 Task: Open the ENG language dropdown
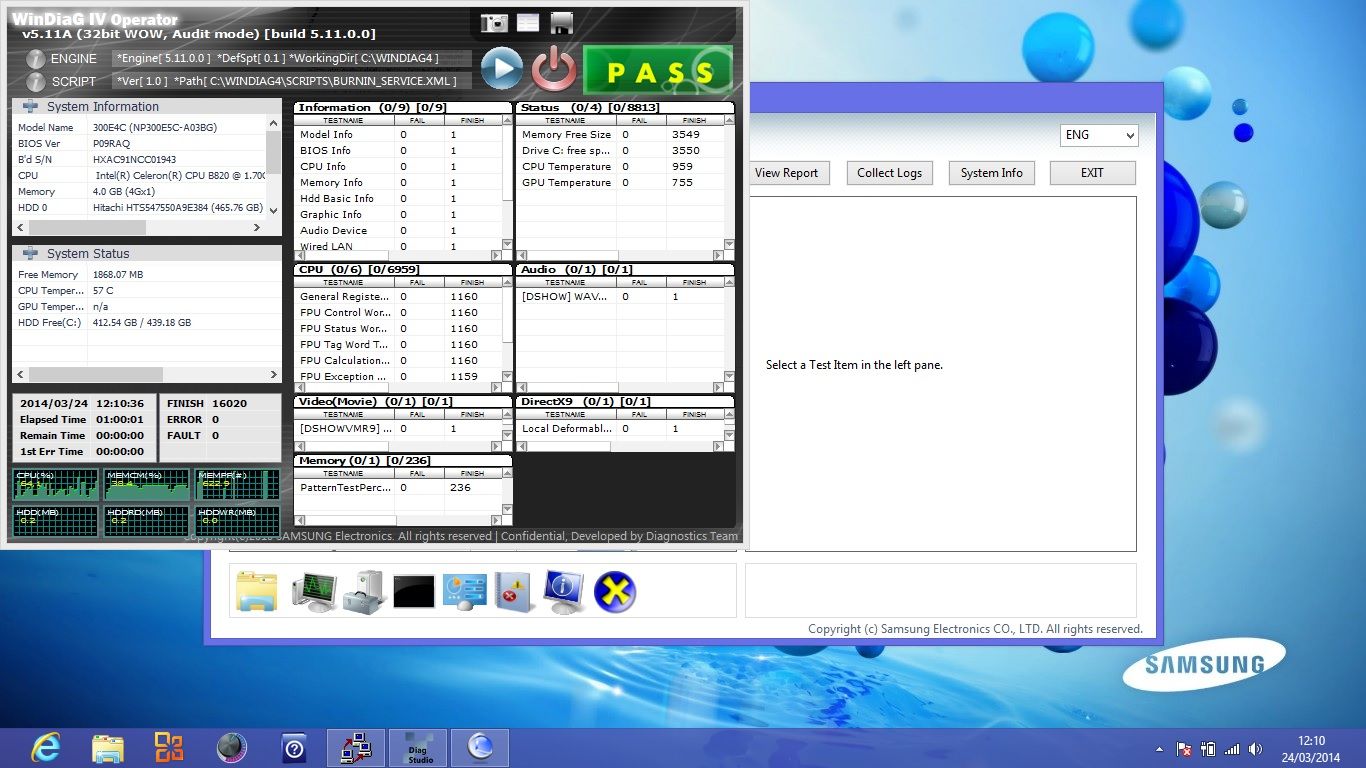[1099, 135]
